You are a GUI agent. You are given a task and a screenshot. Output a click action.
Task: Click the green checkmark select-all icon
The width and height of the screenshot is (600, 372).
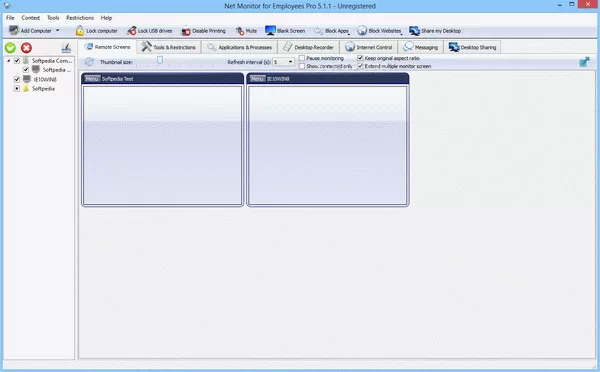(x=10, y=48)
